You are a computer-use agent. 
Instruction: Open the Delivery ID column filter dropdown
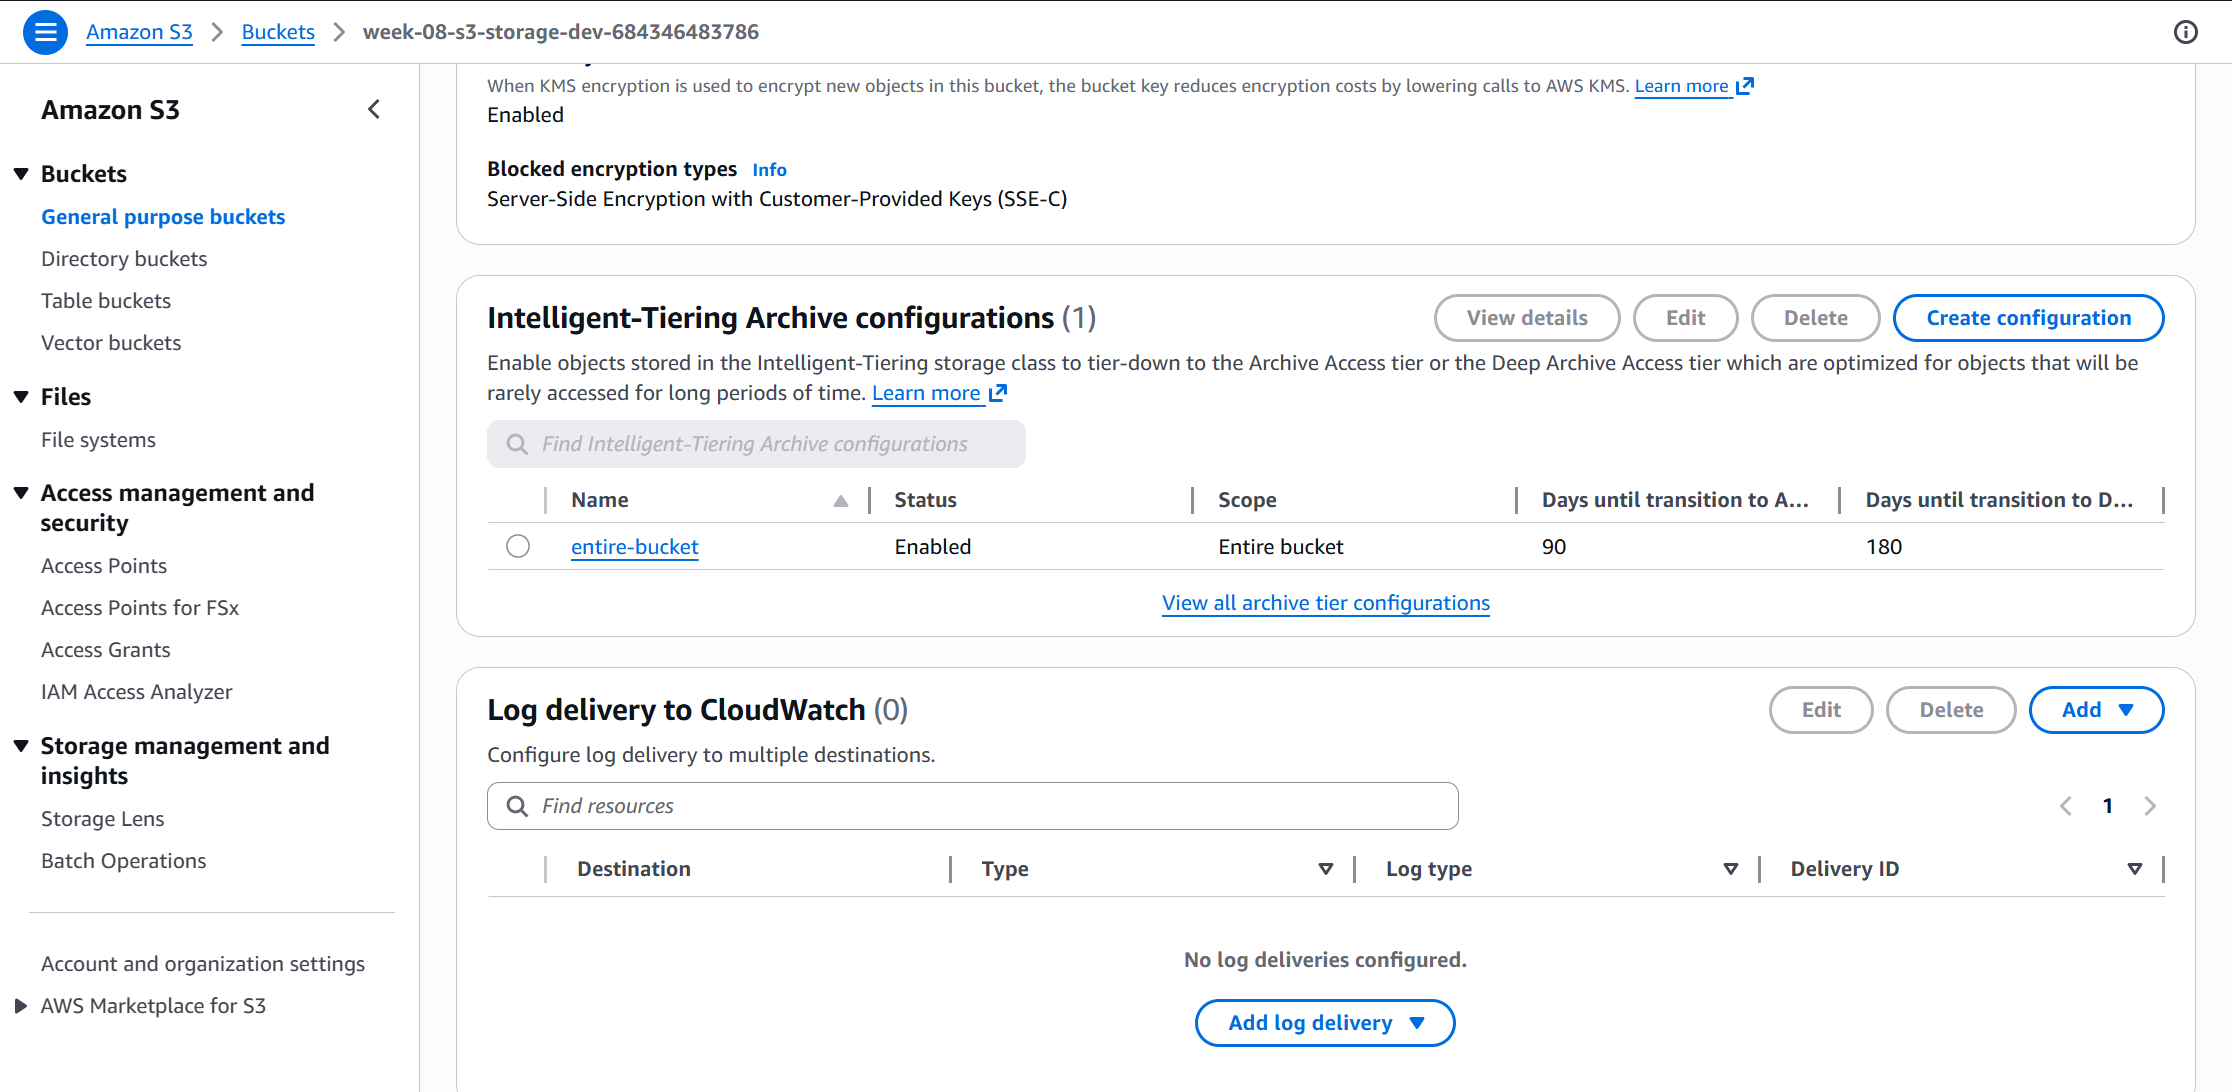coord(2135,869)
